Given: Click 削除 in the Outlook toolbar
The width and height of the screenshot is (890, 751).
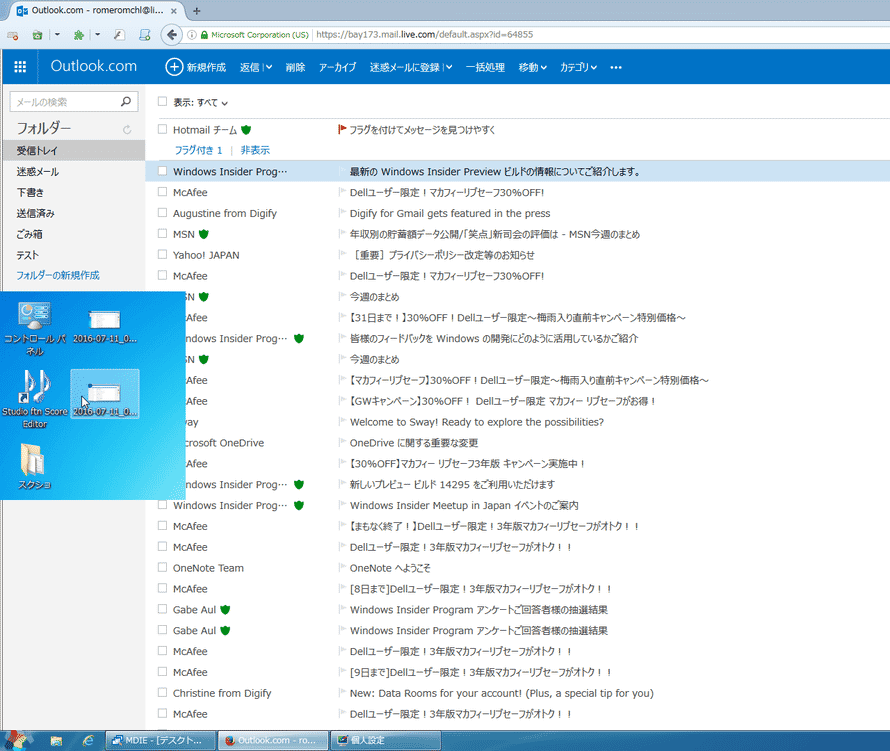Looking at the screenshot, I should 295,68.
